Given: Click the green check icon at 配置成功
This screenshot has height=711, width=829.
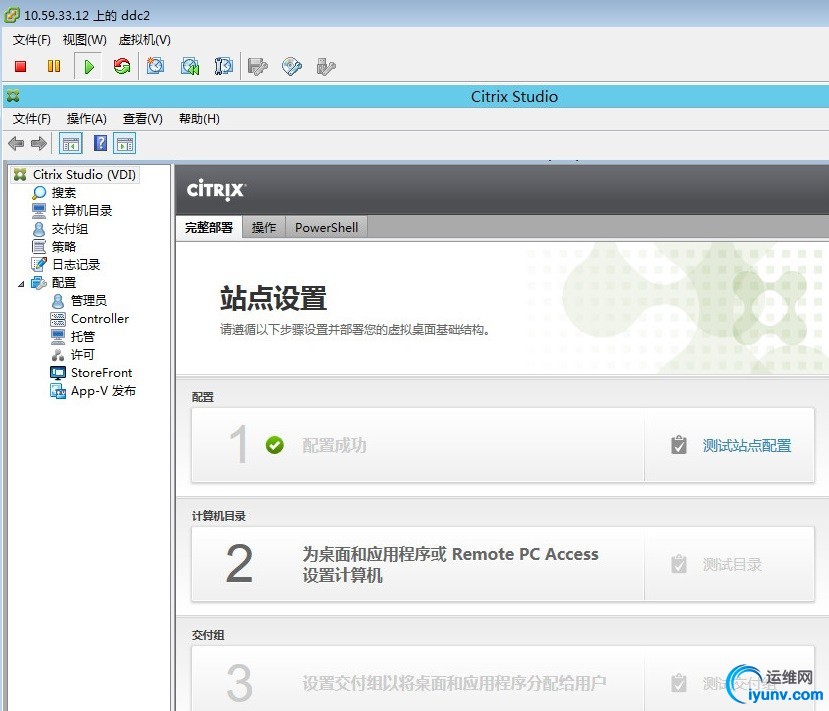Looking at the screenshot, I should point(274,445).
